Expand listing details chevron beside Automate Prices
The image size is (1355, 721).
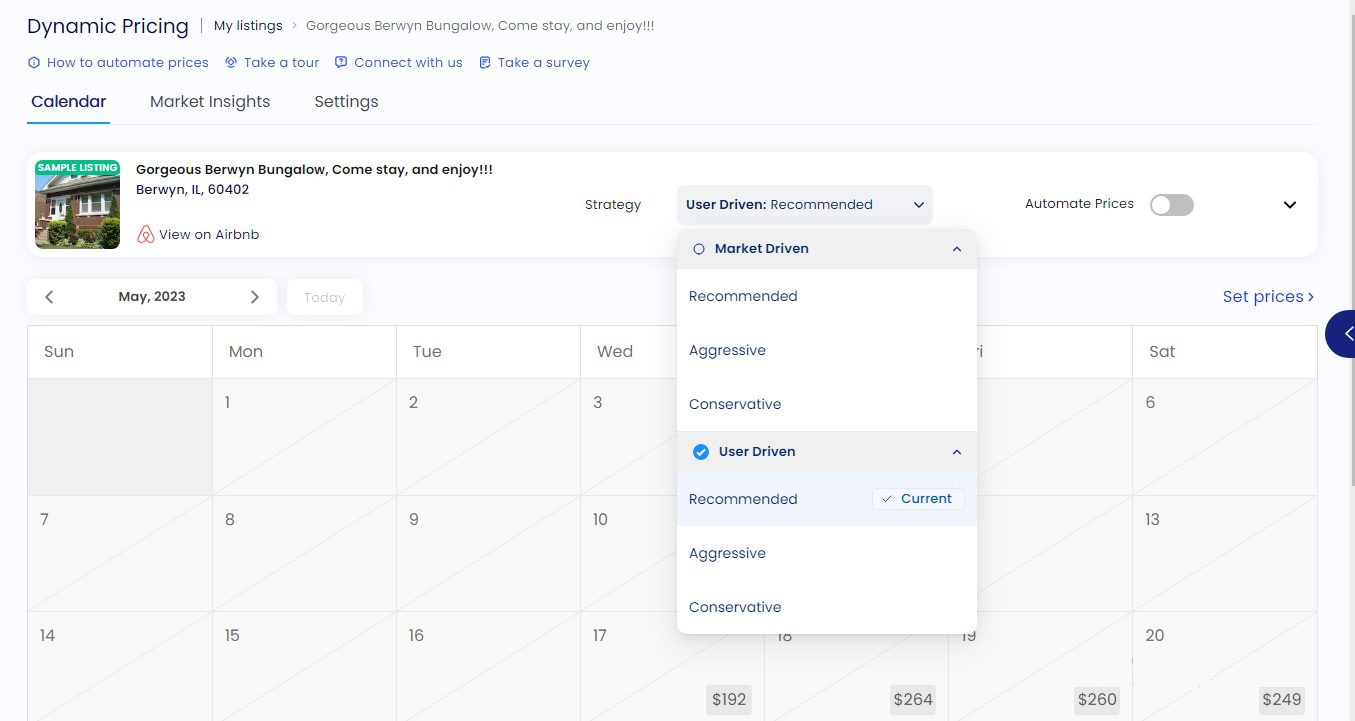click(x=1289, y=205)
